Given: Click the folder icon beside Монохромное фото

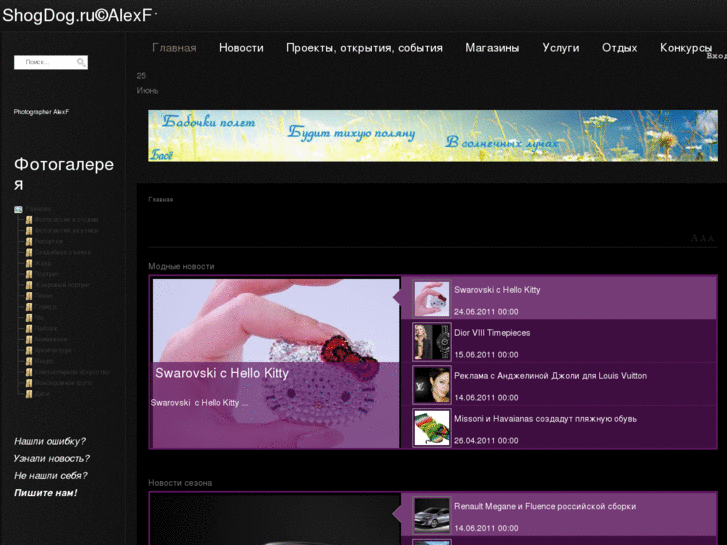Looking at the screenshot, I should tap(29, 383).
